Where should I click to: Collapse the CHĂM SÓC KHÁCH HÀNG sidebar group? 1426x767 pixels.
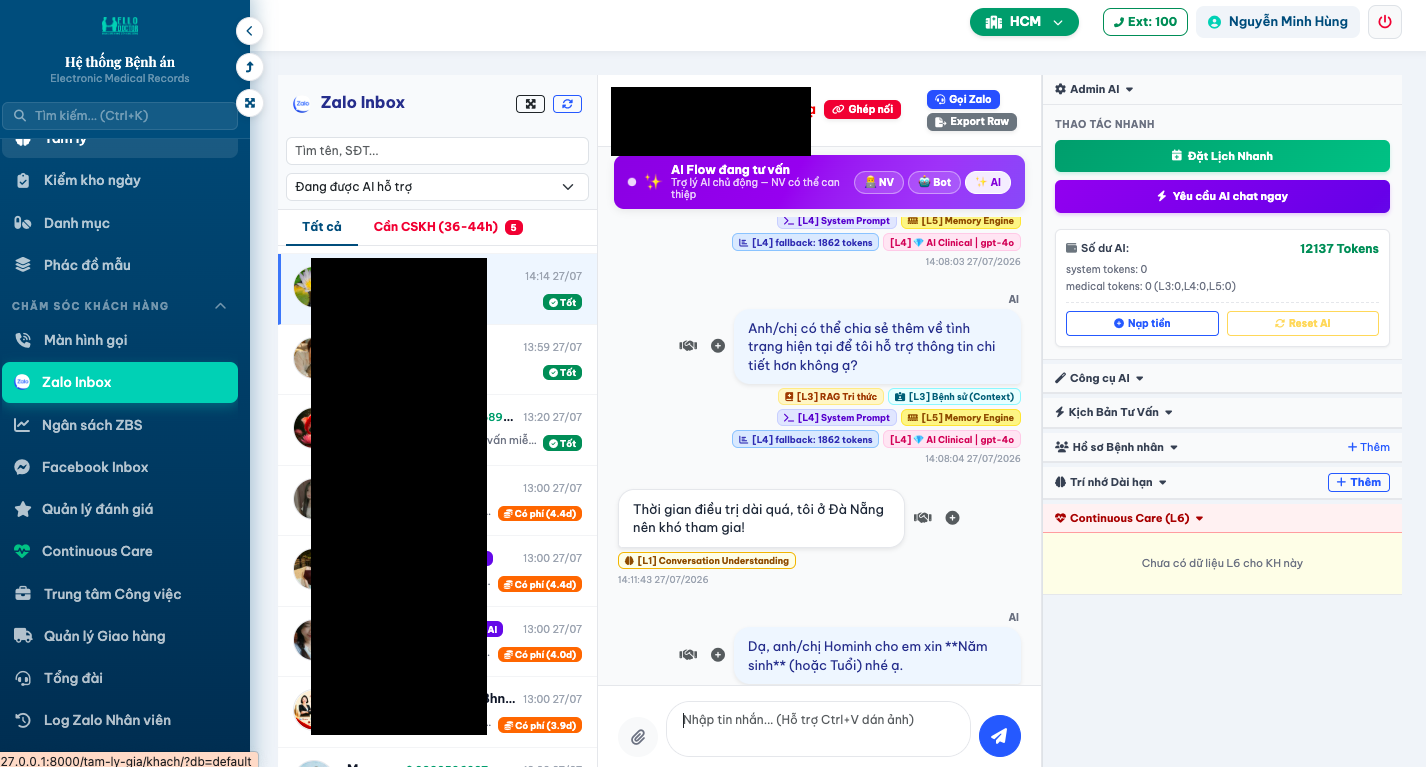(120, 306)
